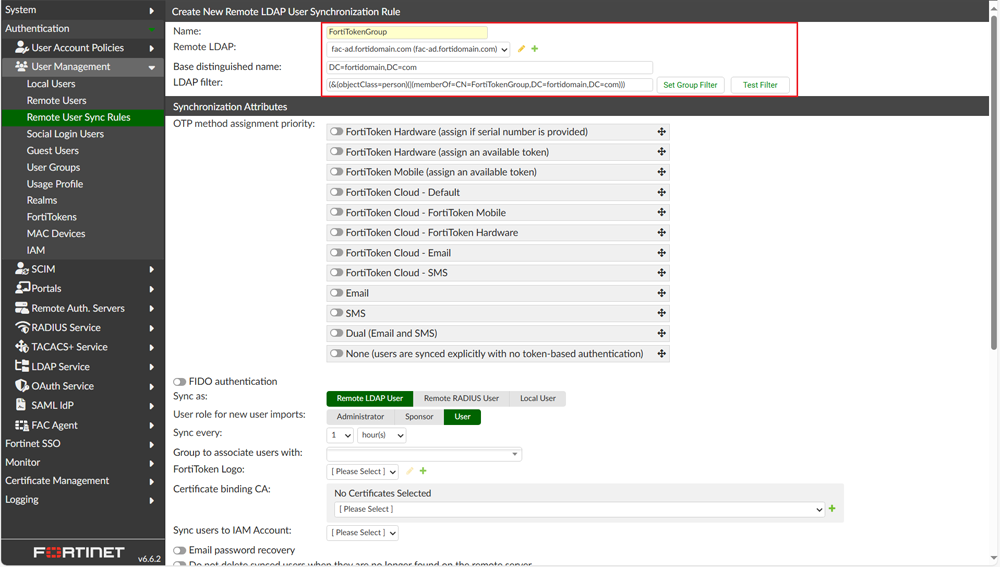This screenshot has width=1000, height=567.
Task: Click the edit pencil icon beside Remote LDAP
Action: (521, 49)
